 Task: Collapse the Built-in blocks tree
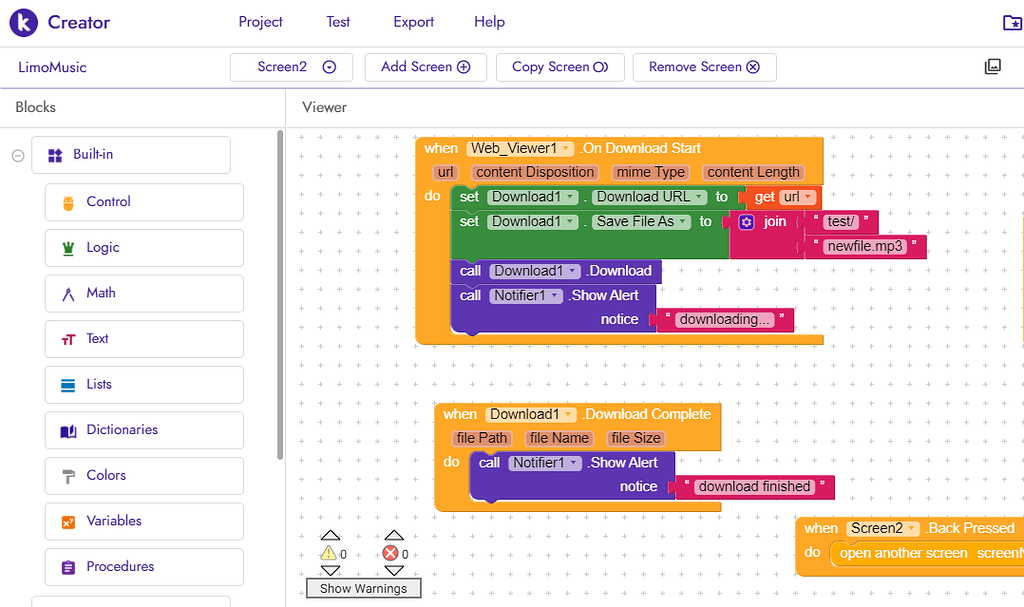17,155
